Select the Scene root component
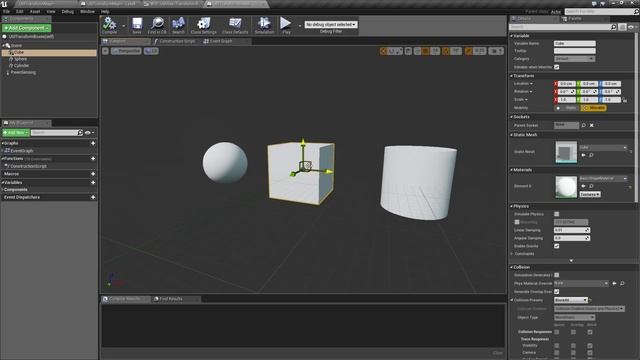The image size is (640, 360). (16, 46)
